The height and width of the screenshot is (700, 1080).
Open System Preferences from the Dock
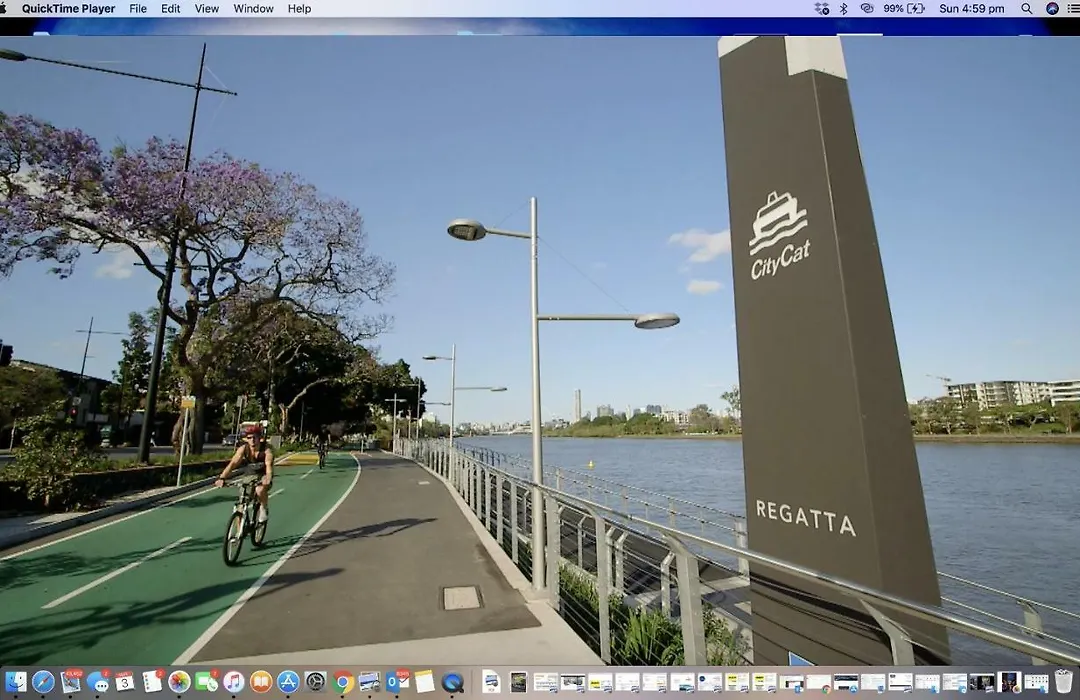315,682
